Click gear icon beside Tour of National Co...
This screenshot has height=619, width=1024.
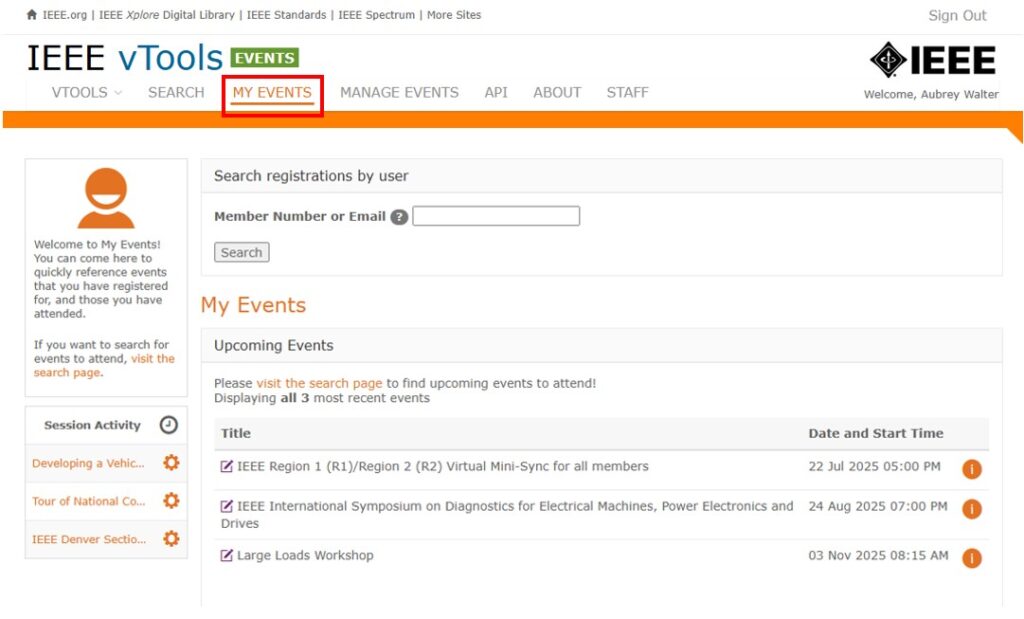[171, 501]
